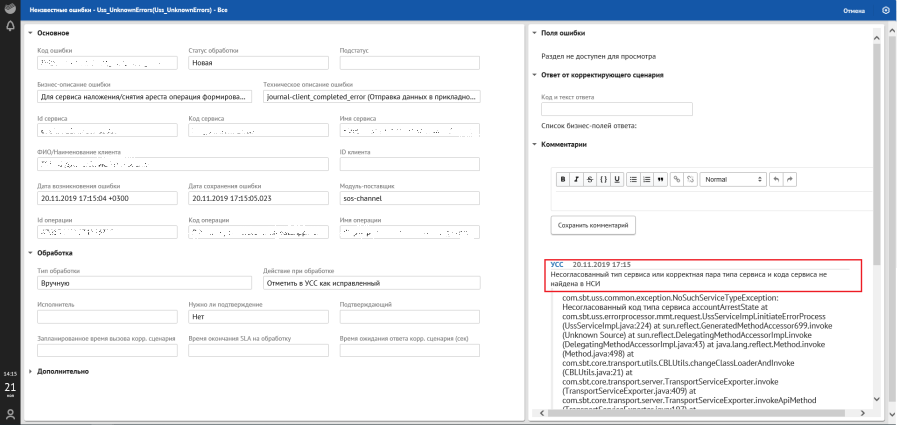
Task: Expand the Дополнительно section
Action: click(30, 371)
